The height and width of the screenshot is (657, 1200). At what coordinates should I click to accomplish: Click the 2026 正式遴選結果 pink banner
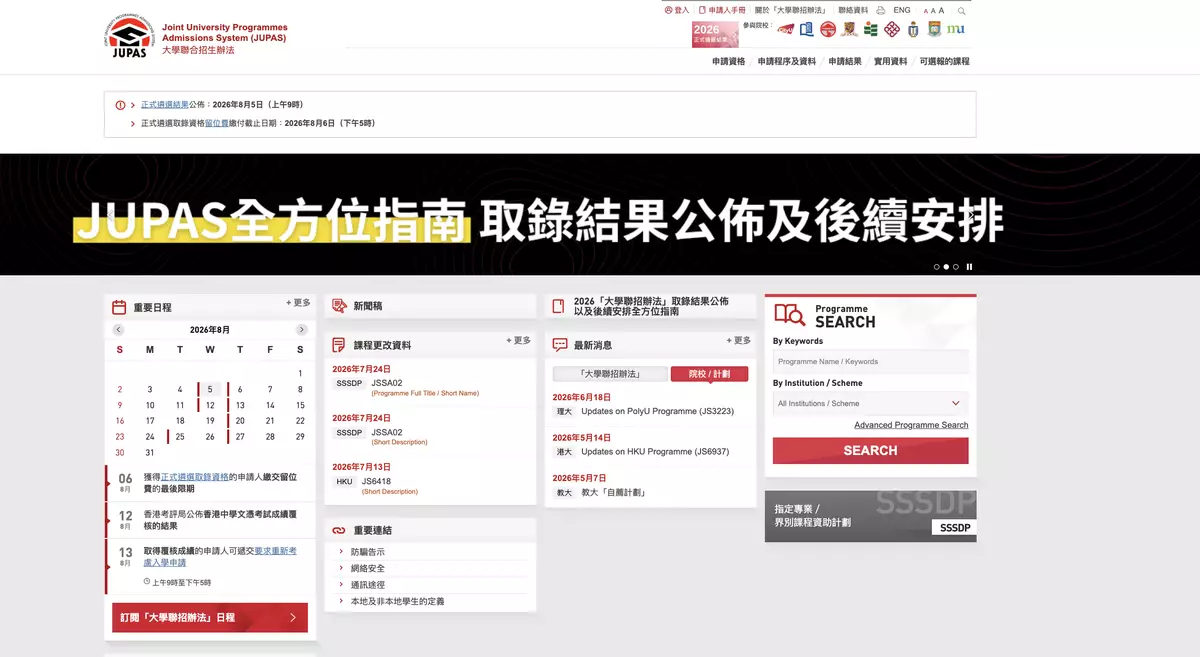click(x=715, y=35)
